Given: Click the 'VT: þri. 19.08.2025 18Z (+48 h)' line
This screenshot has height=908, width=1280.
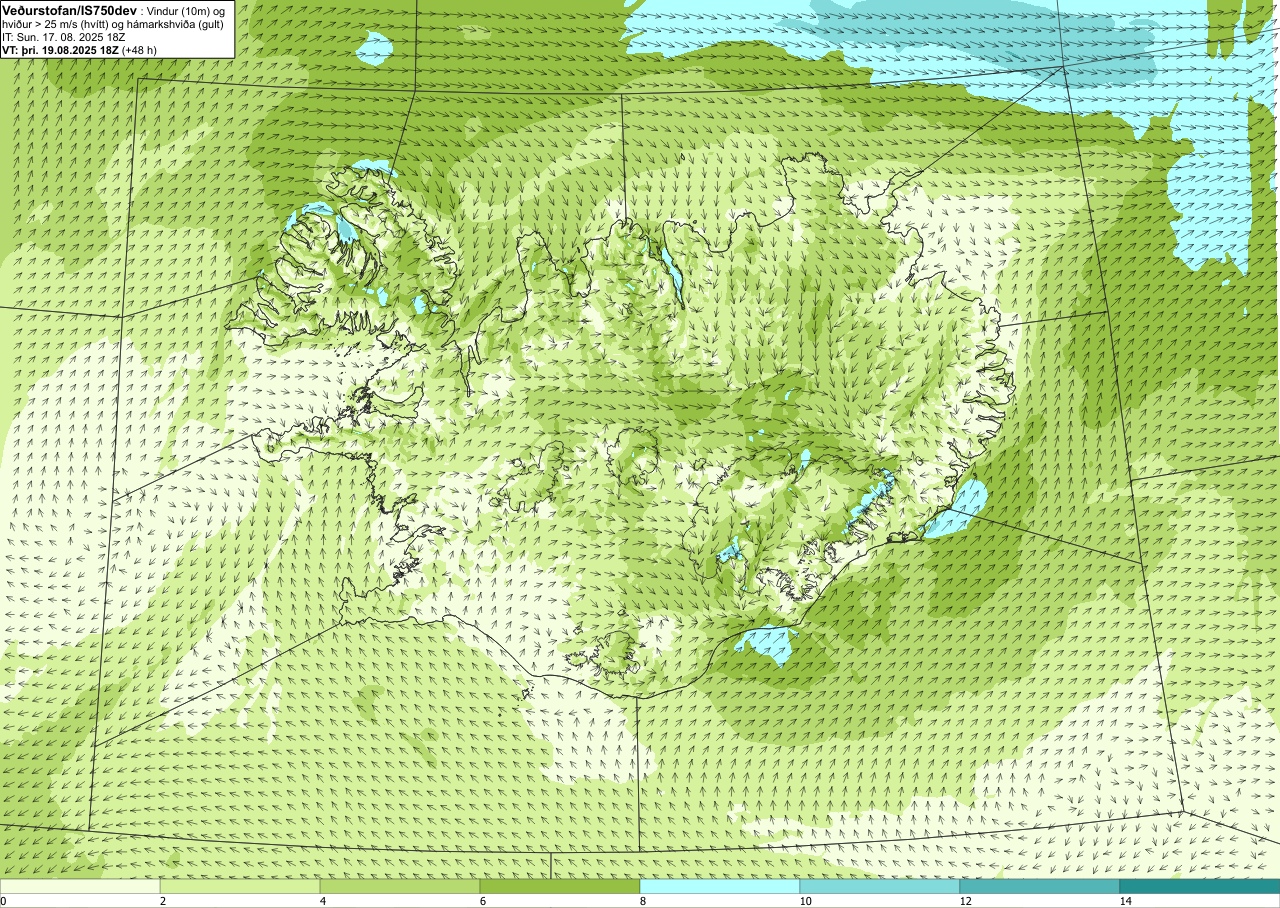Looking at the screenshot, I should click(x=80, y=49).
